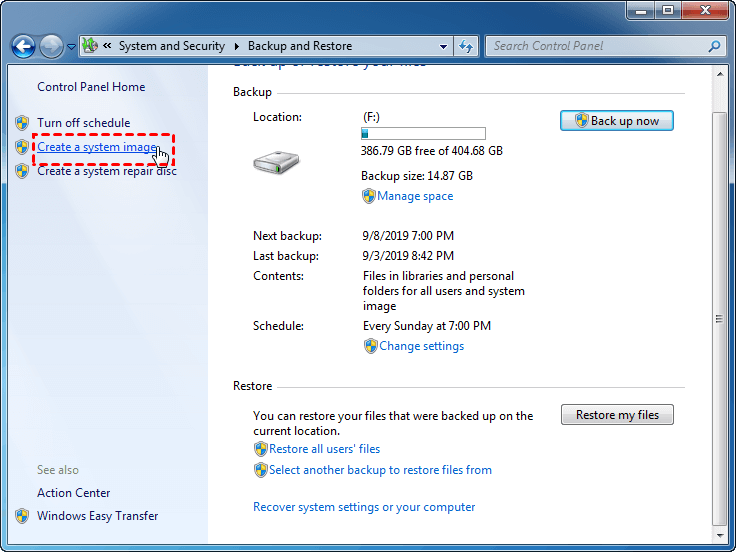The width and height of the screenshot is (736, 552).
Task: Expand the breadcrumb chevron before System and Security
Action: 106,46
